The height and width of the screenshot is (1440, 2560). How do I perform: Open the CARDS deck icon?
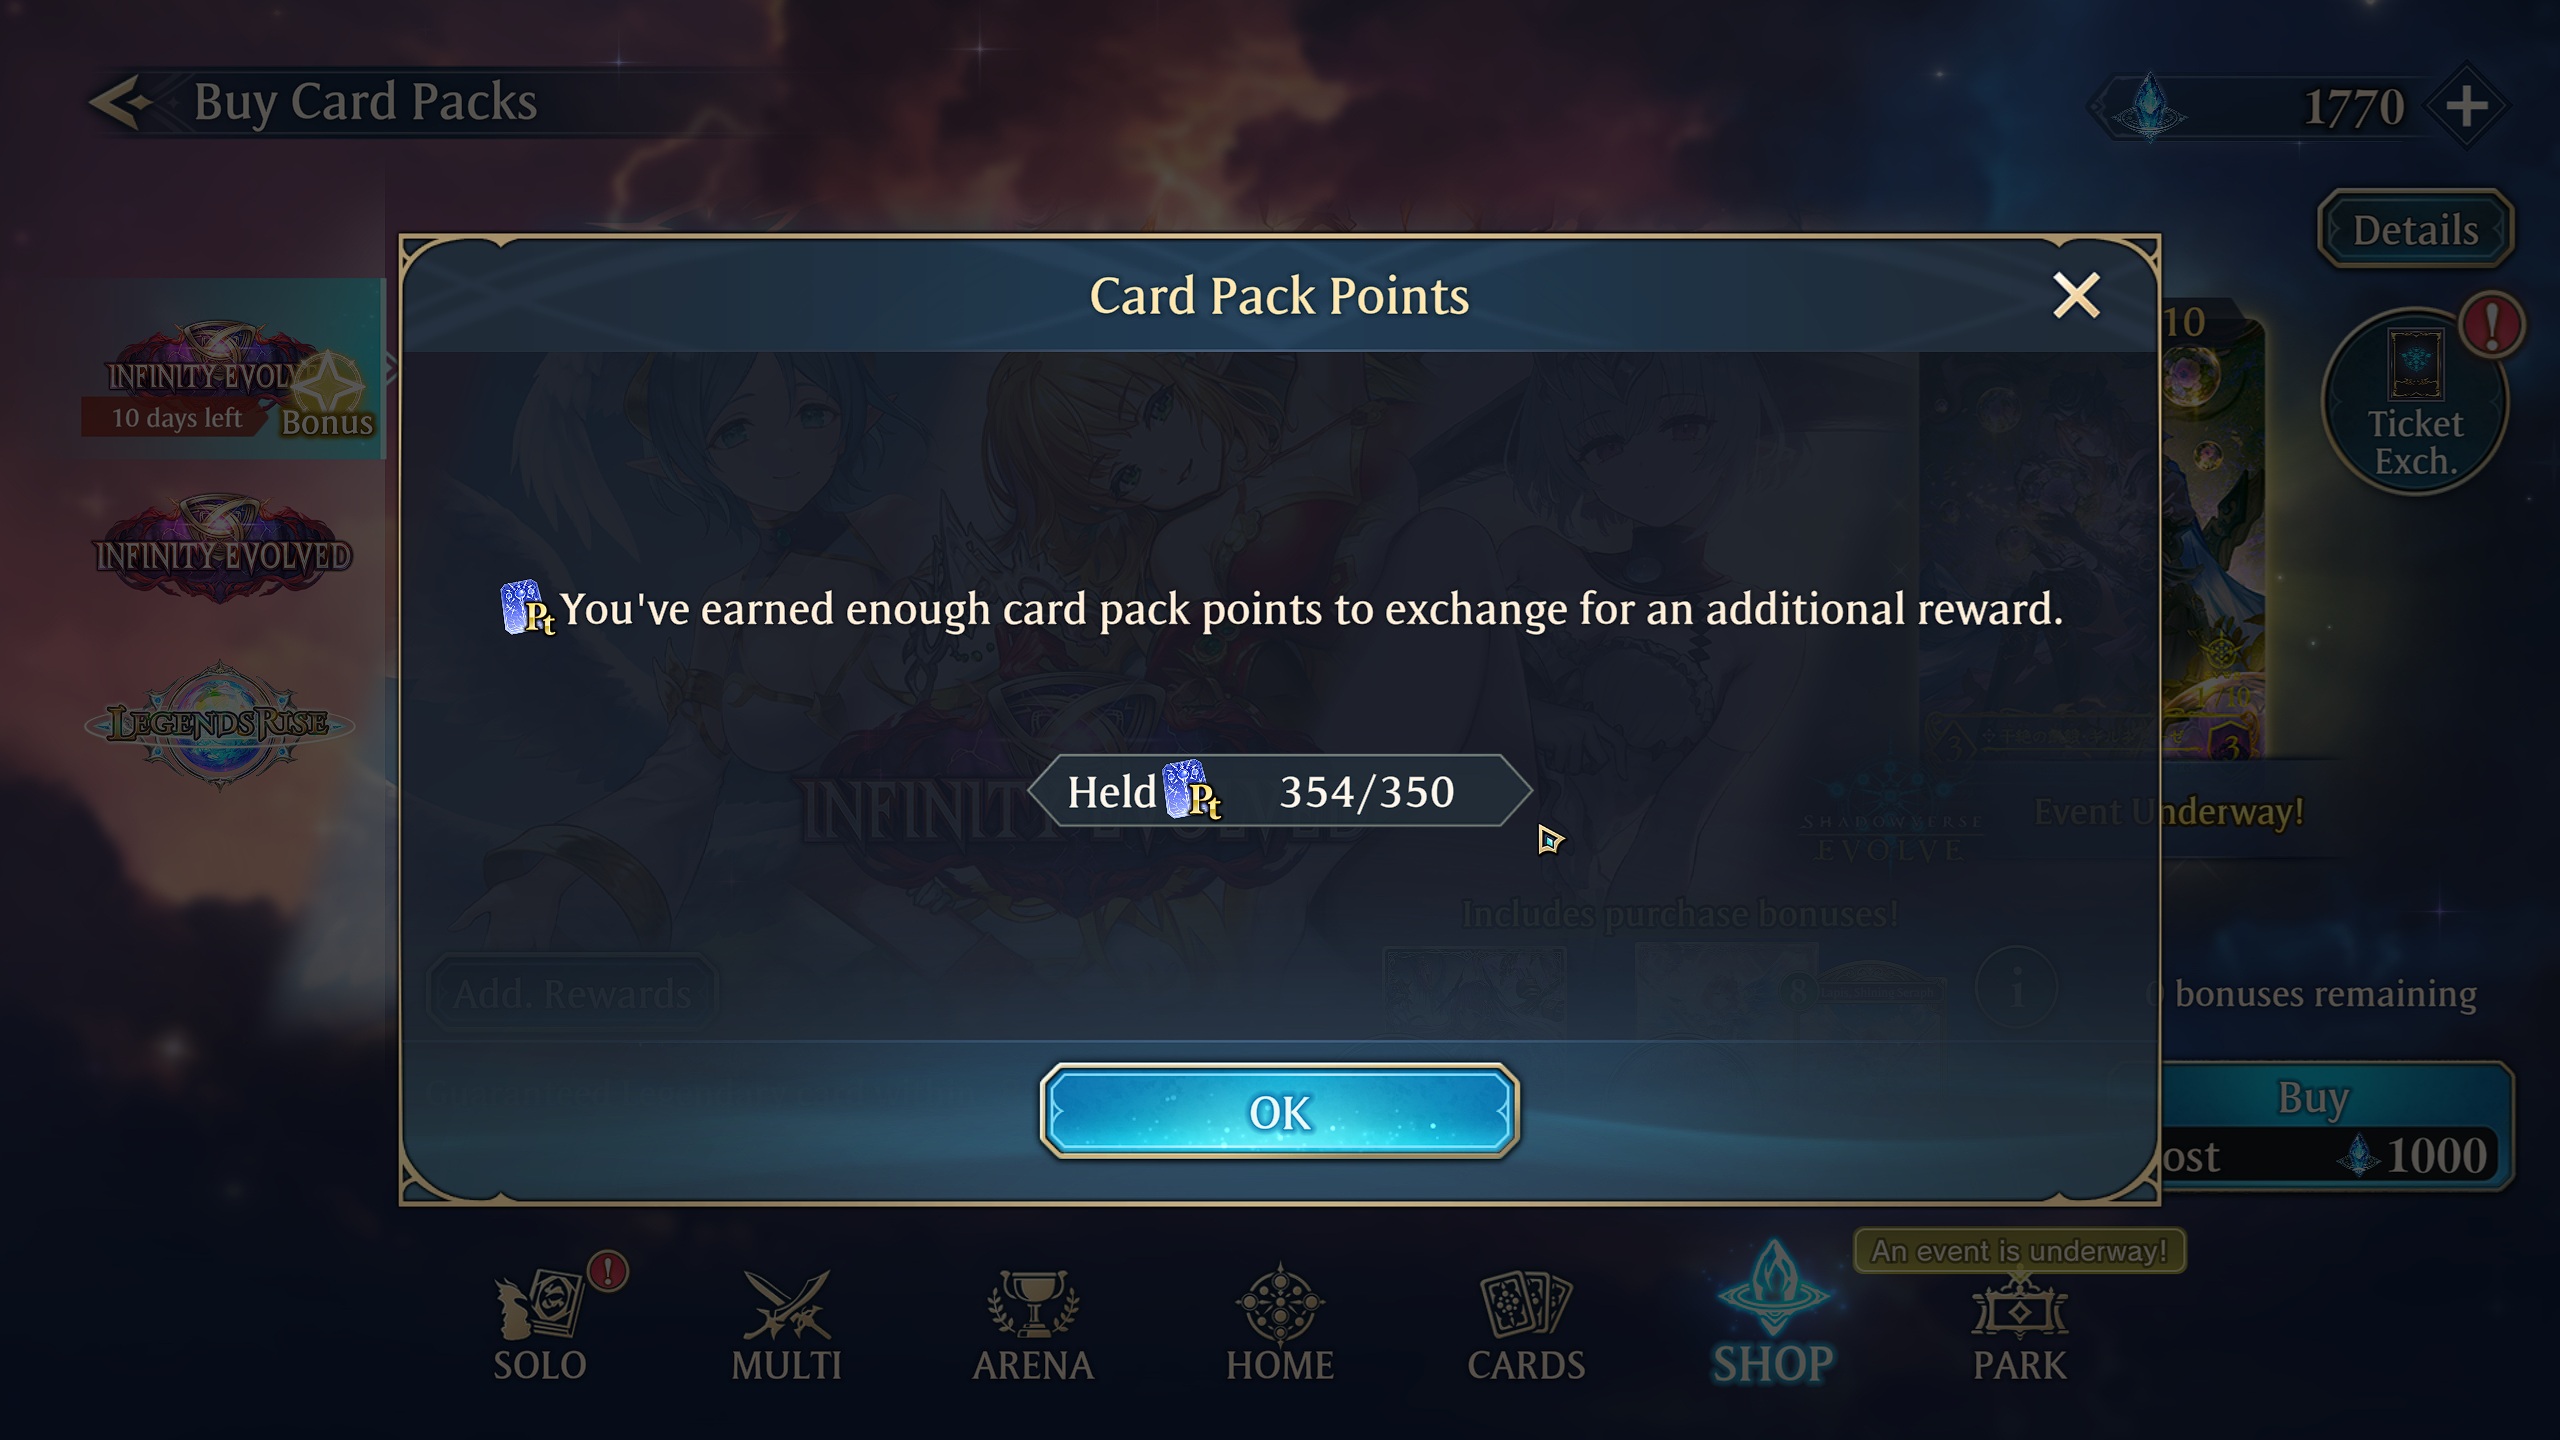(1526, 1324)
